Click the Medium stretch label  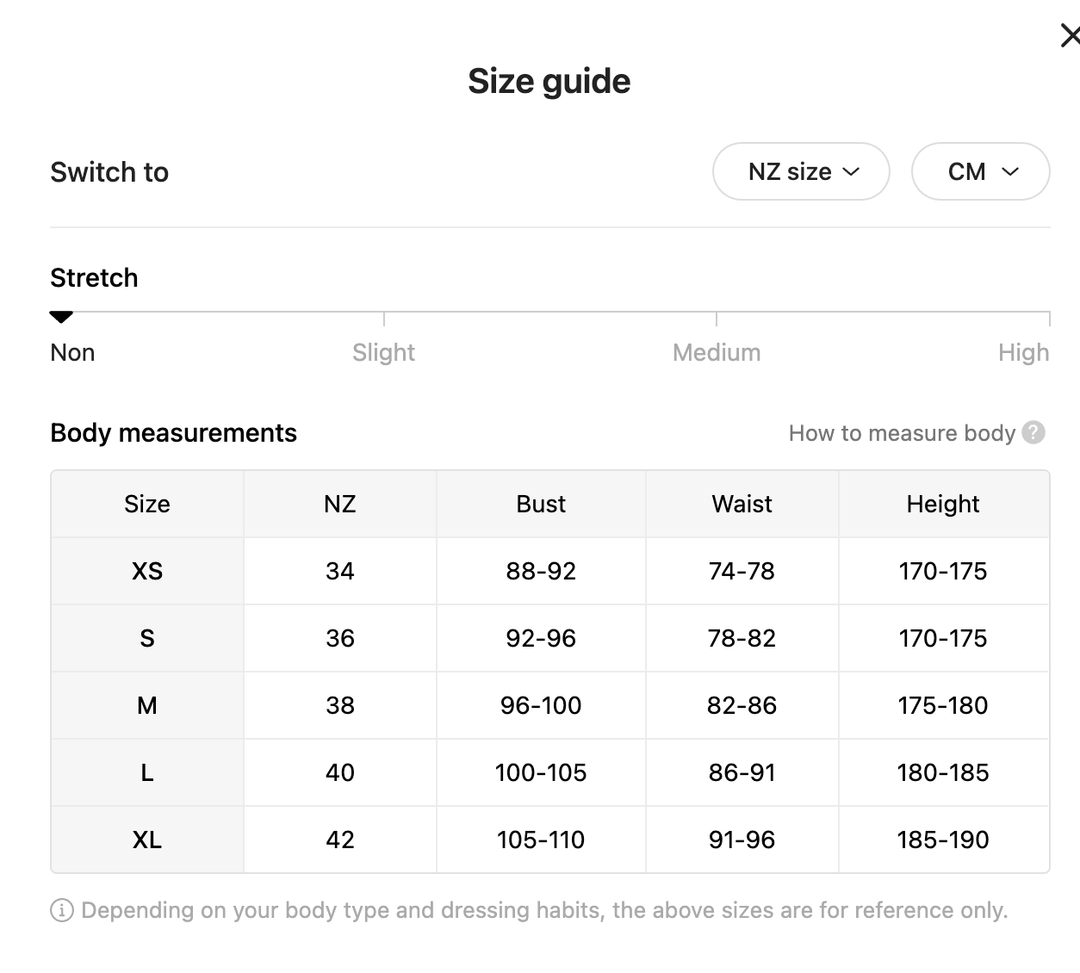click(716, 352)
